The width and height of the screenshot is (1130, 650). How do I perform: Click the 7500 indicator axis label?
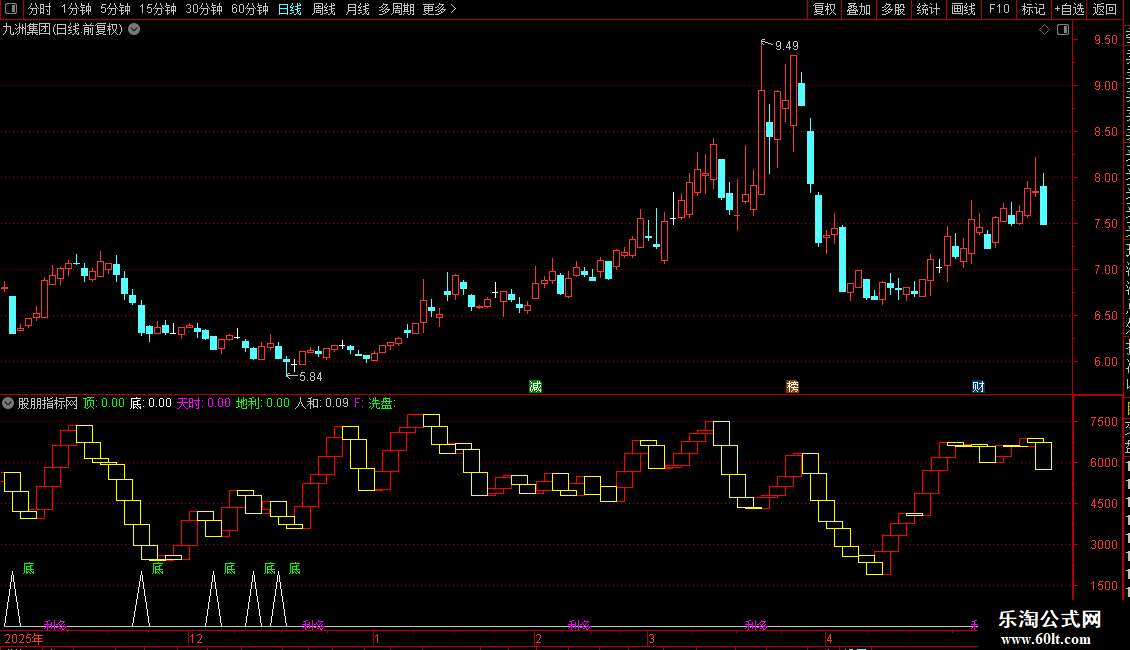pyautogui.click(x=1104, y=422)
